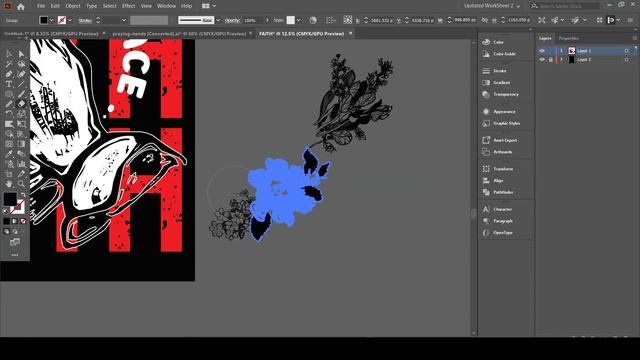Select the Curvature tool
This screenshot has width=640, height=360.
pyautogui.click(x=21, y=74)
